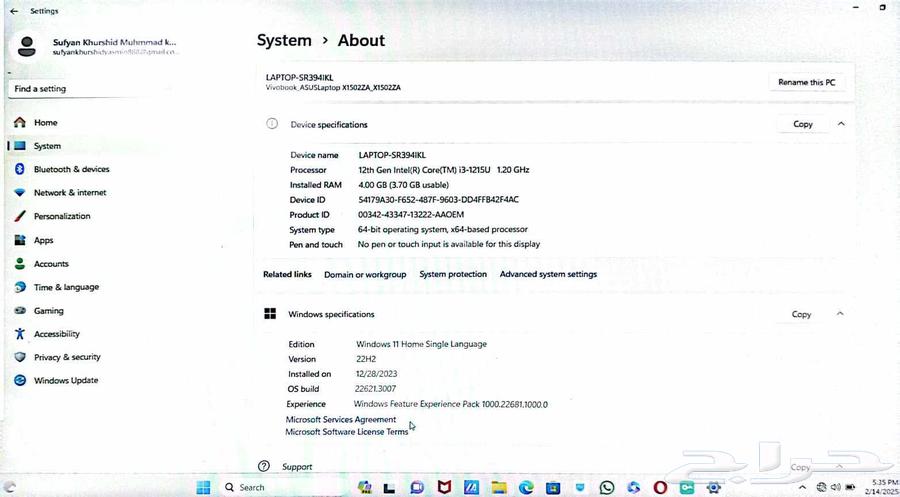
Task: Open the Windows Start menu
Action: point(203,487)
